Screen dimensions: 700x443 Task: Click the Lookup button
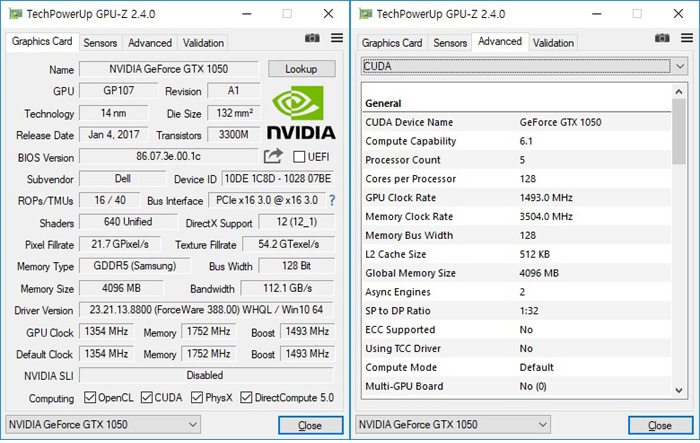[x=301, y=69]
